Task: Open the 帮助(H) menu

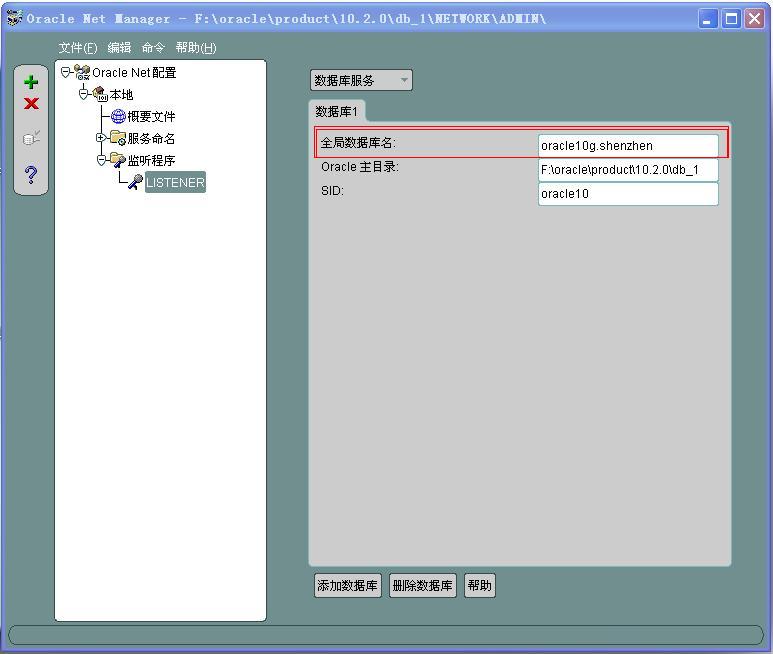Action: [196, 48]
